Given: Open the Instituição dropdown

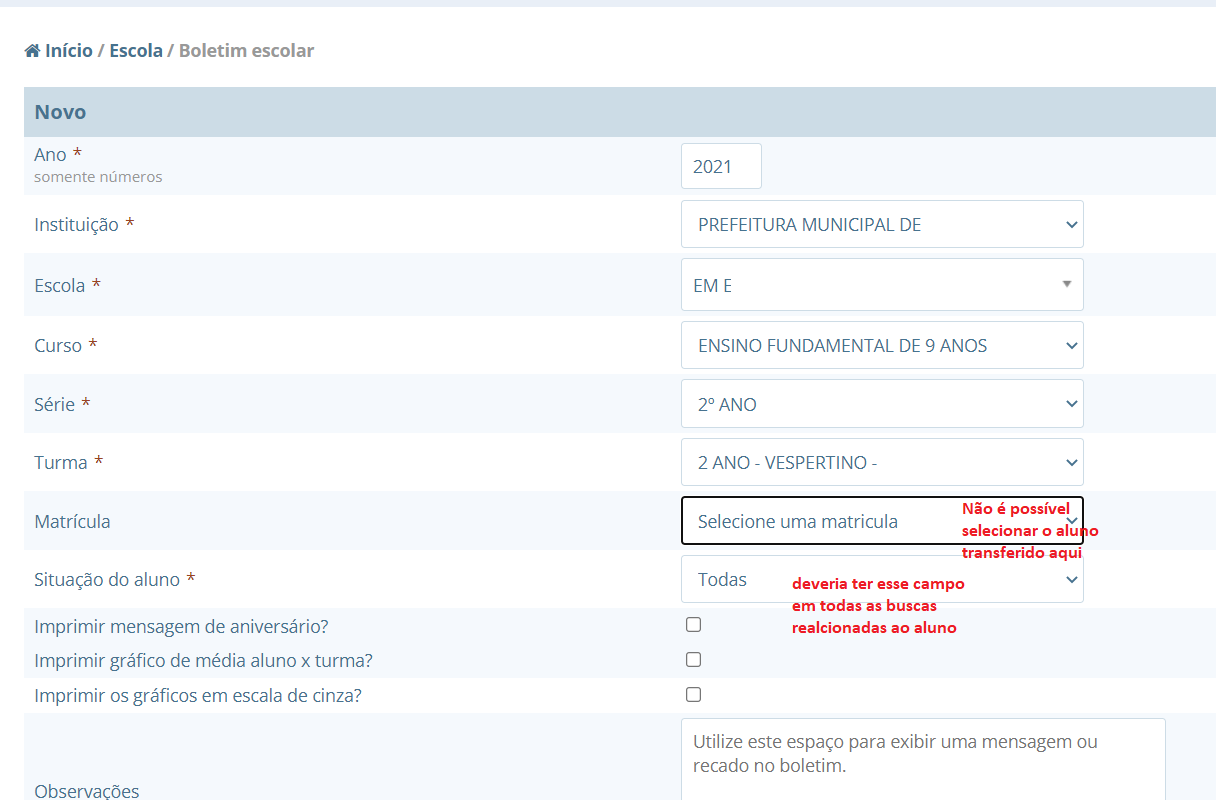Looking at the screenshot, I should pyautogui.click(x=882, y=225).
